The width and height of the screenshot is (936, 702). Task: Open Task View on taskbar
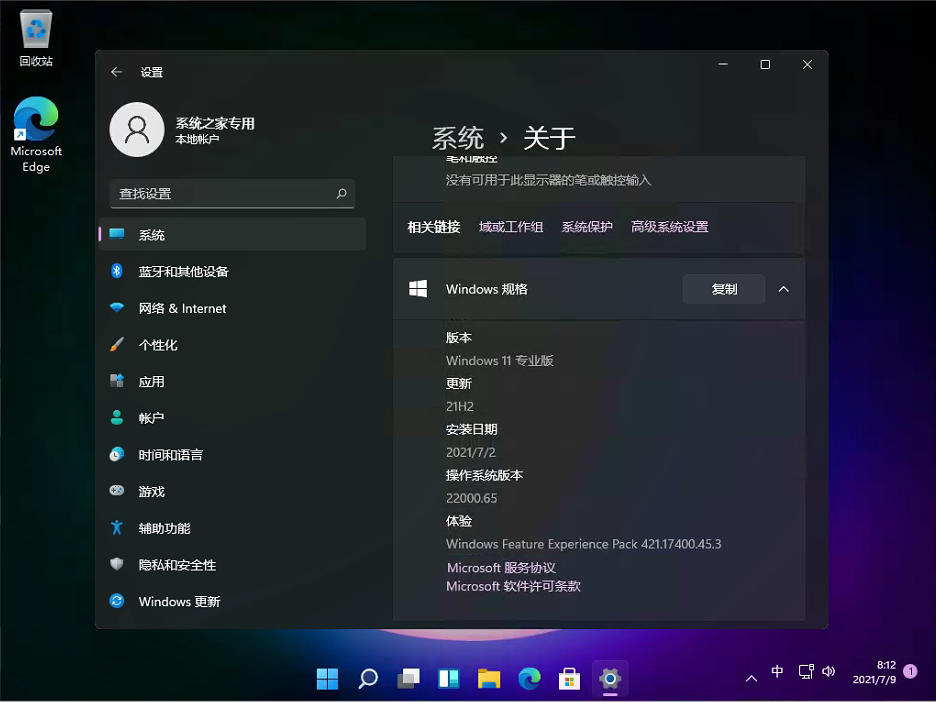coord(408,679)
